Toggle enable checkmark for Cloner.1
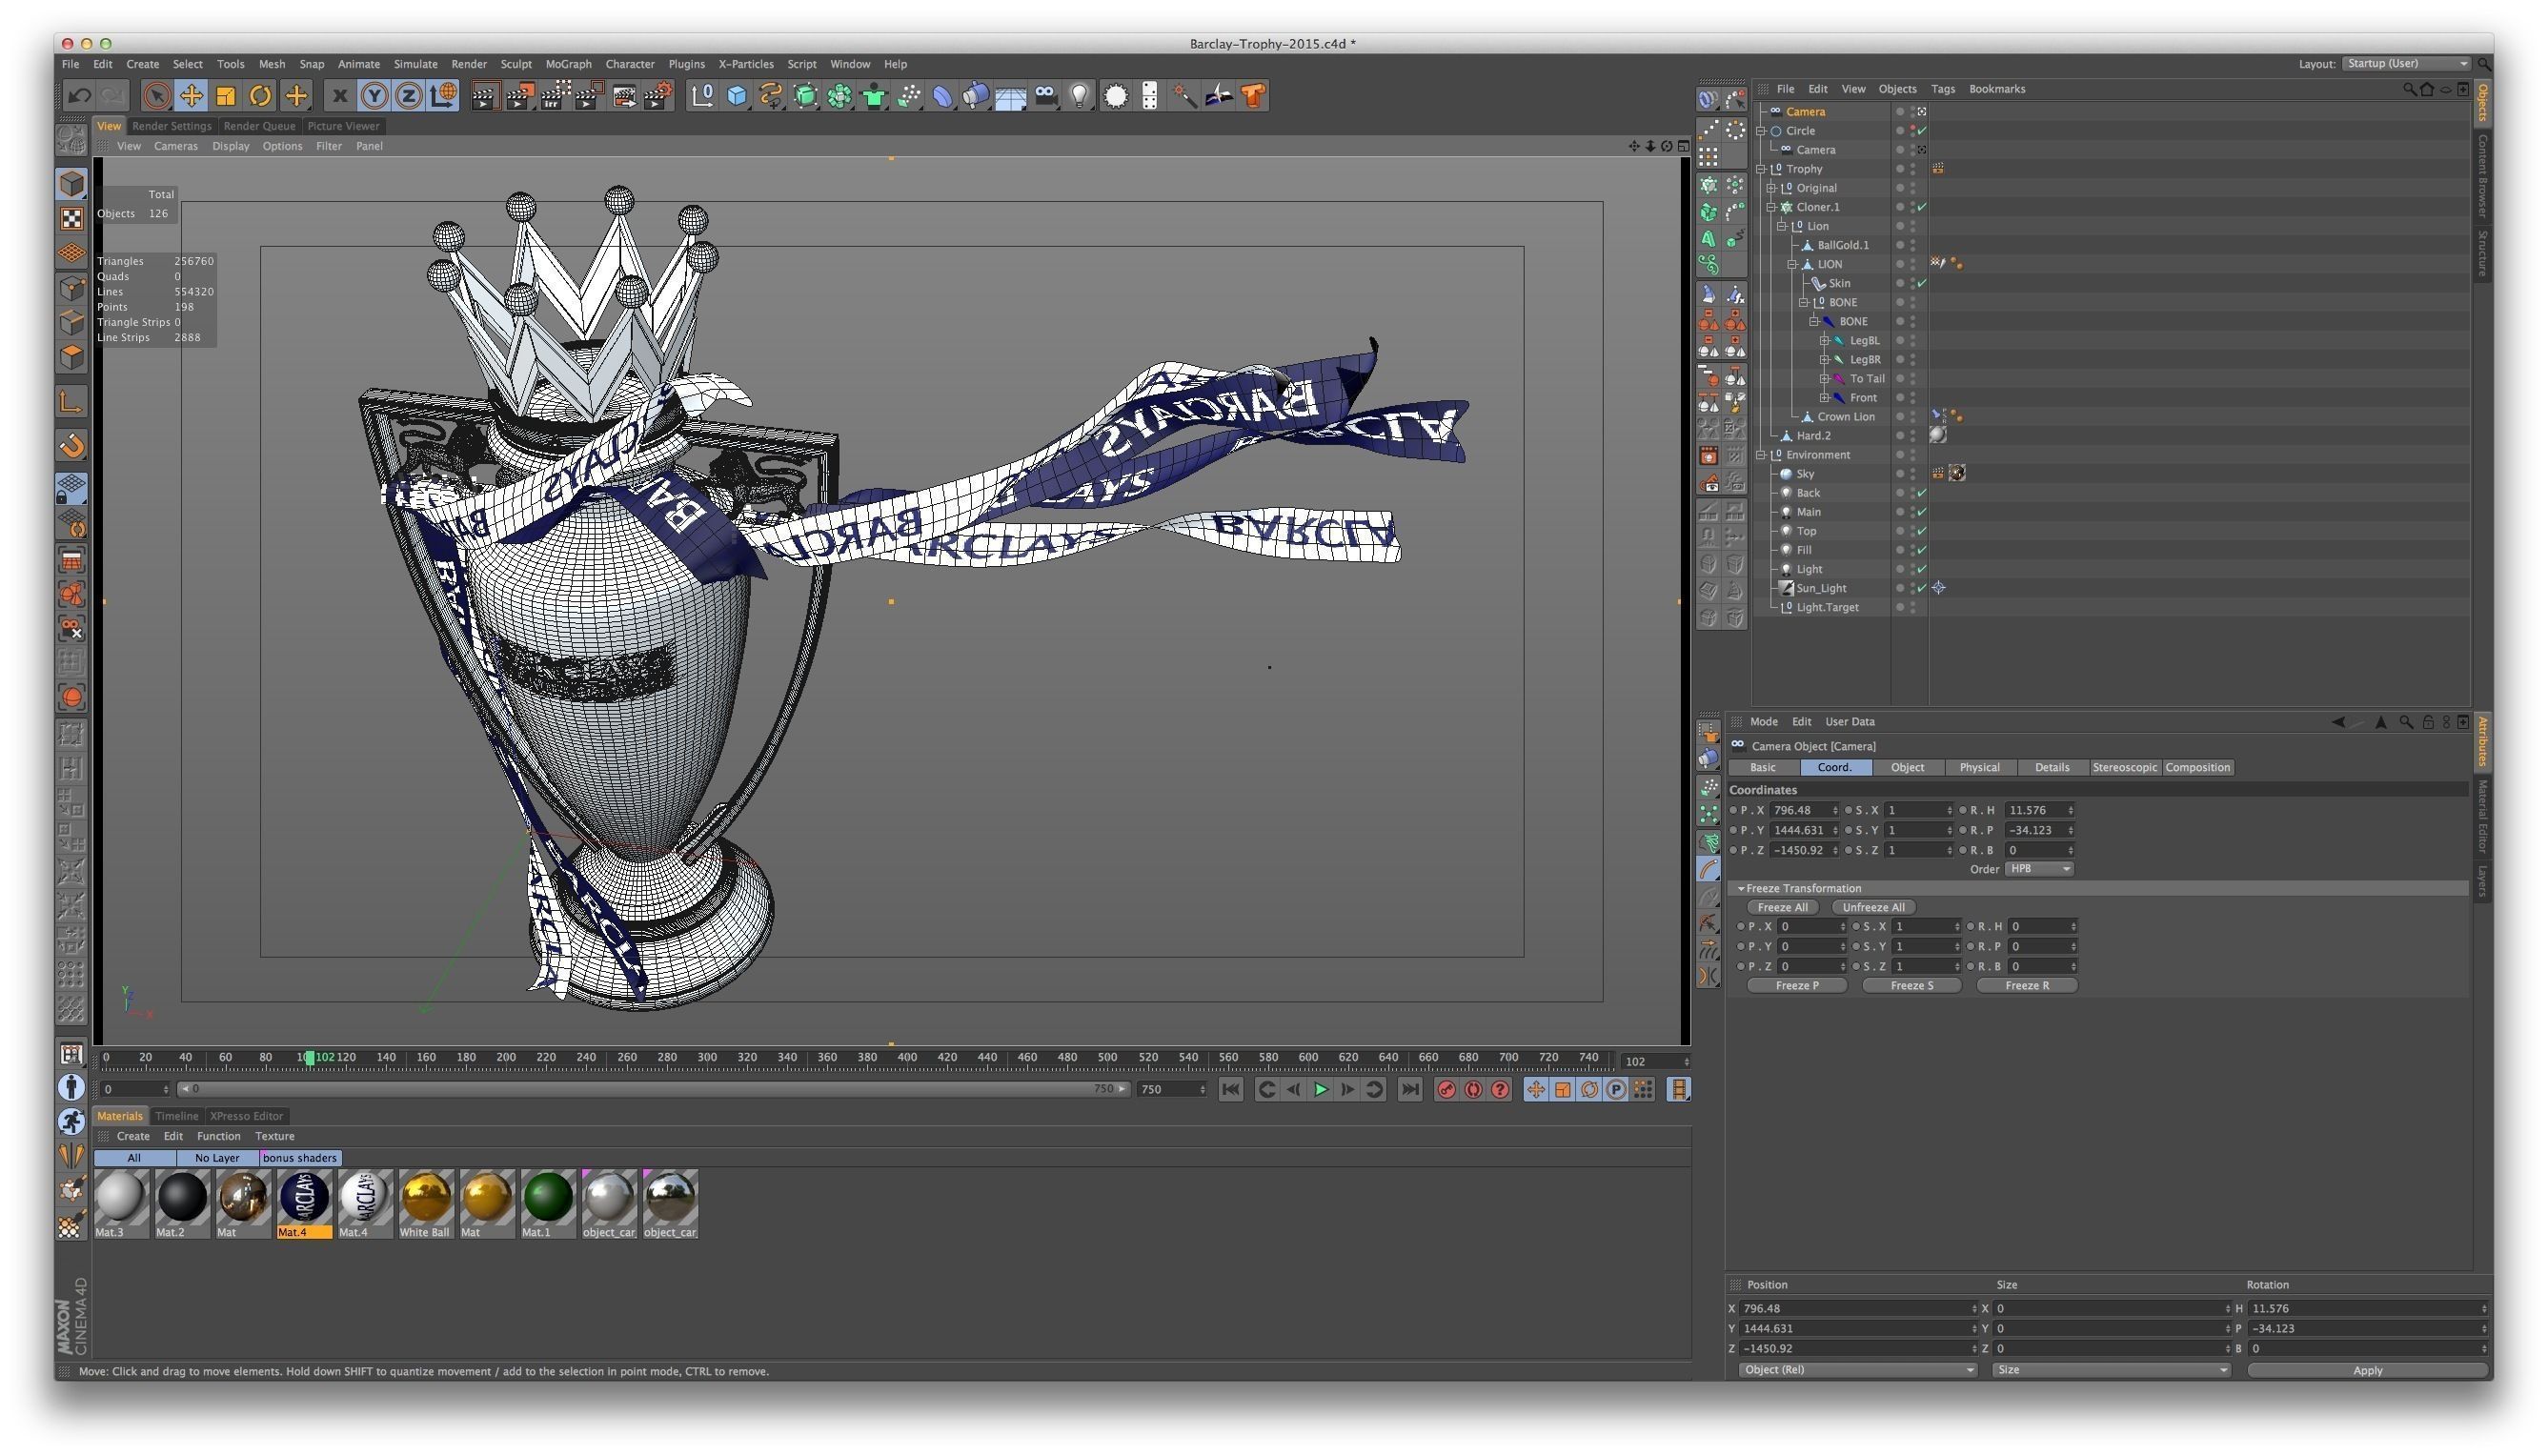Screen dimensions: 2548x1456 click(x=1922, y=207)
